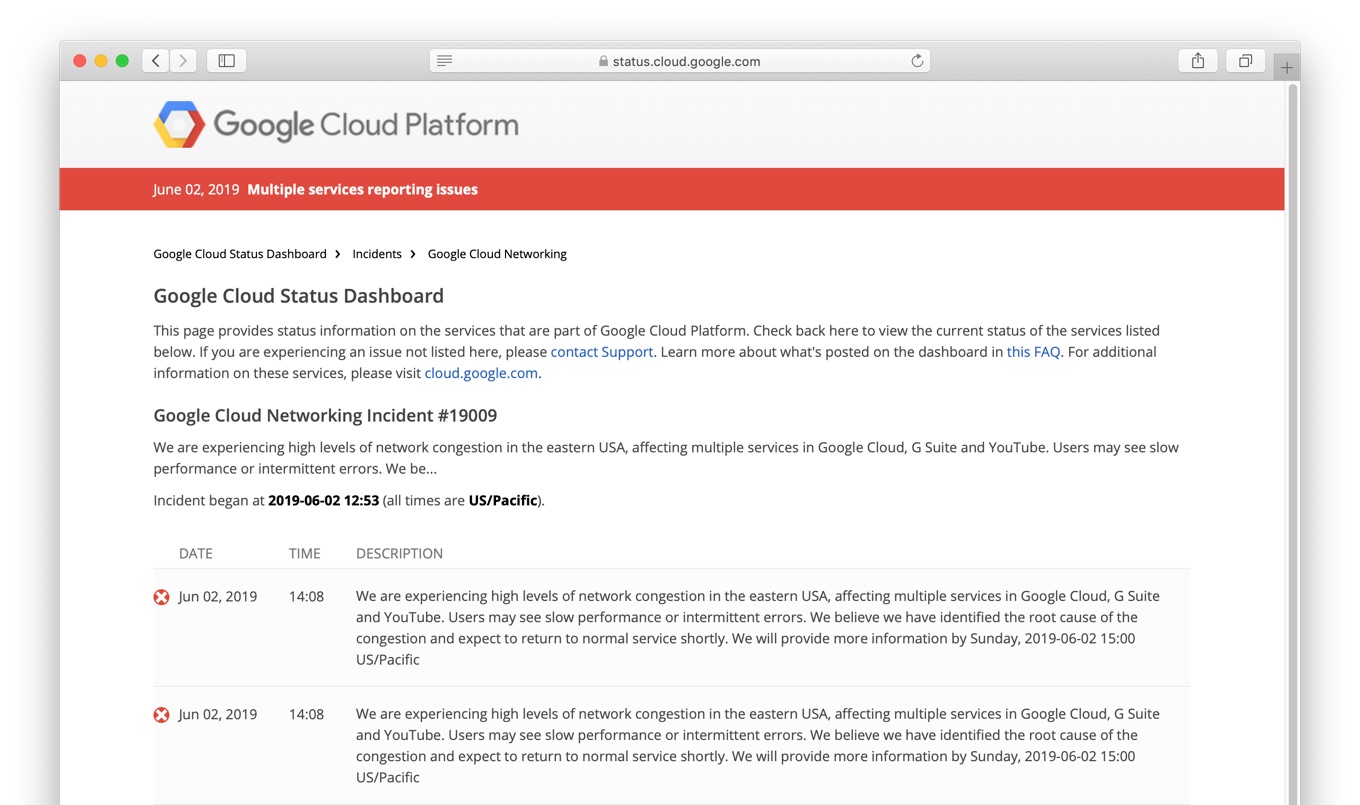
Task: Click red error icon on second incident row
Action: [161, 715]
